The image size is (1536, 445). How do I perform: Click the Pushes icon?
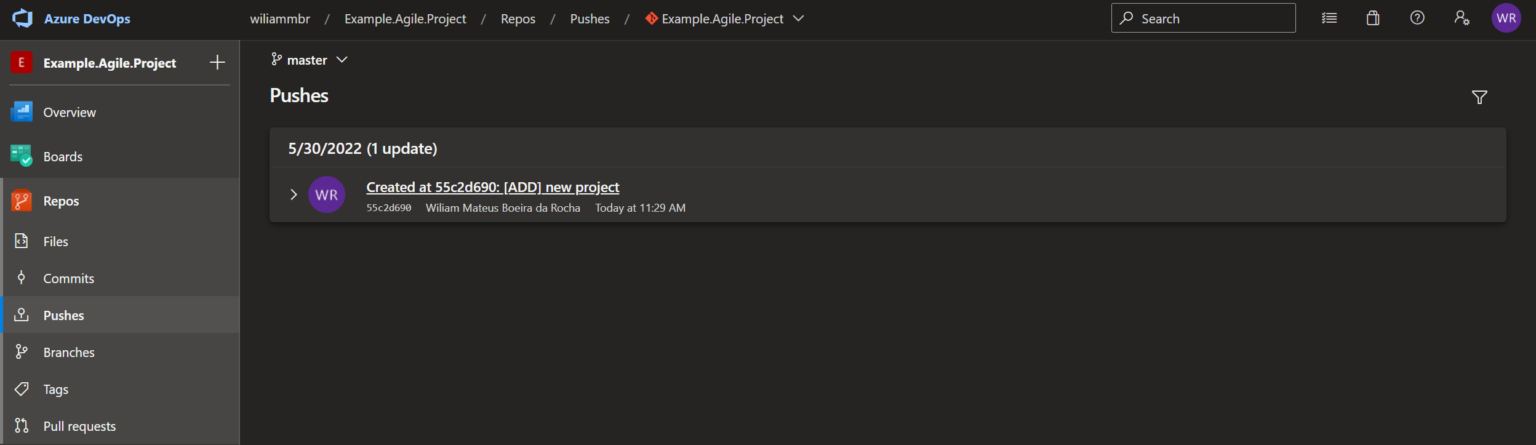pos(21,315)
